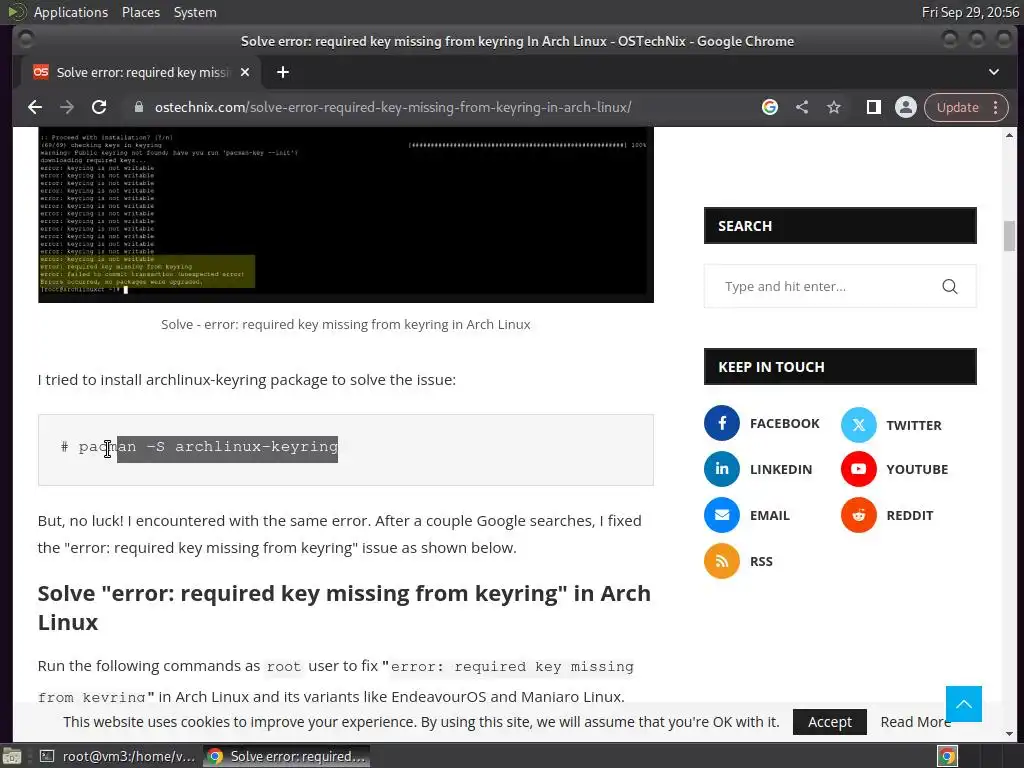Open the YouTube social icon
The width and height of the screenshot is (1024, 768).
pyautogui.click(x=858, y=469)
